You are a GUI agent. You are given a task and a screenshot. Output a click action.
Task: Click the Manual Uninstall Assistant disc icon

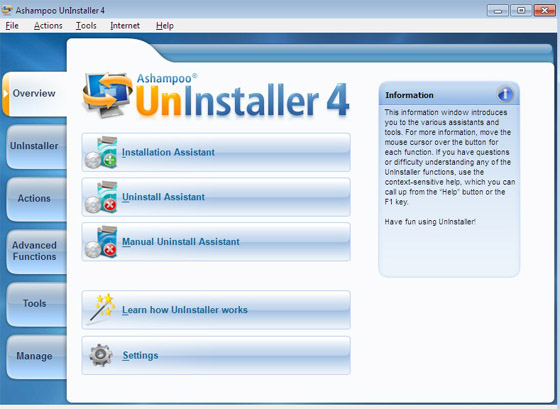click(101, 242)
